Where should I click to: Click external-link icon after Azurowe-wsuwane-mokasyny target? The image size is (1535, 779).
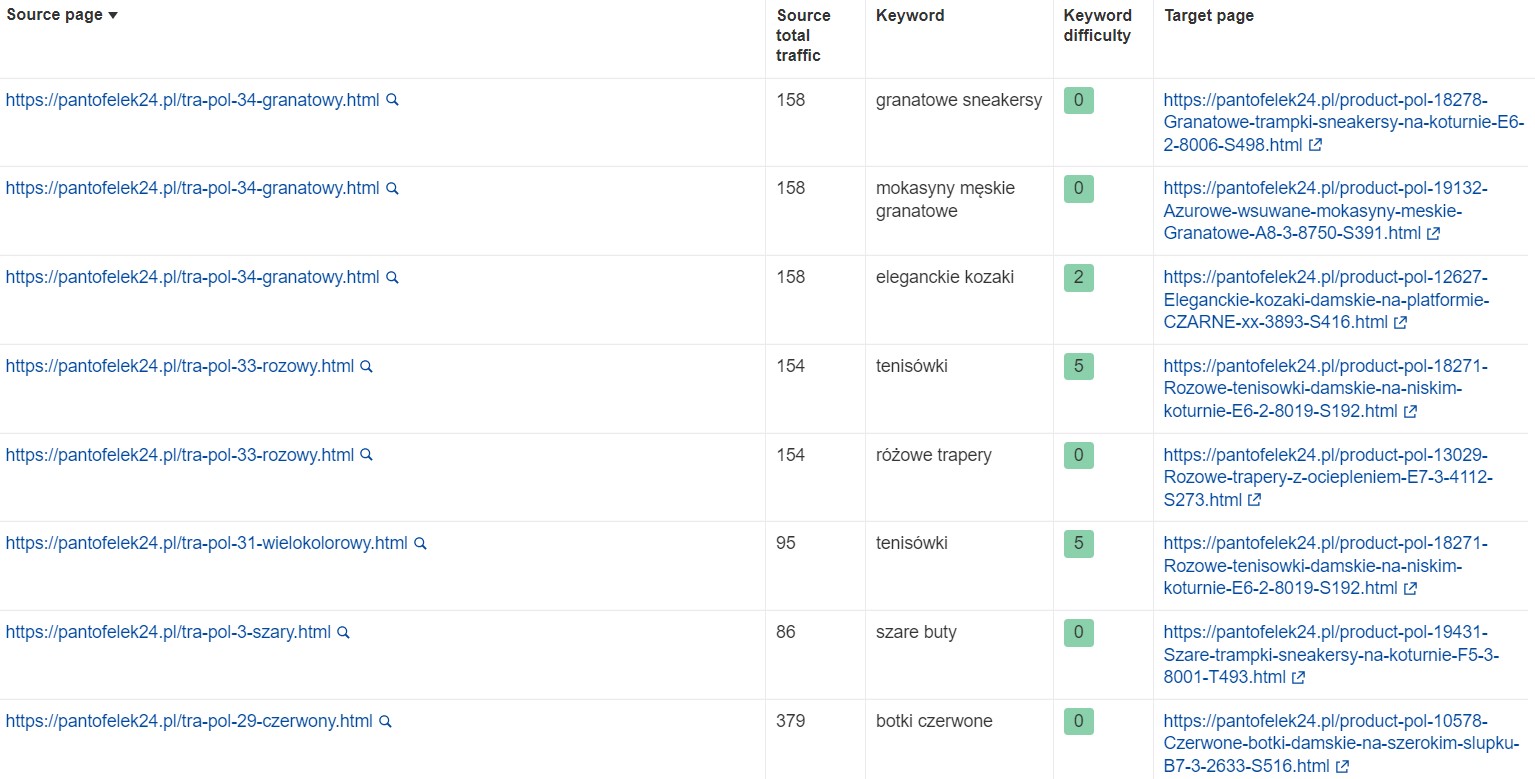(1434, 233)
